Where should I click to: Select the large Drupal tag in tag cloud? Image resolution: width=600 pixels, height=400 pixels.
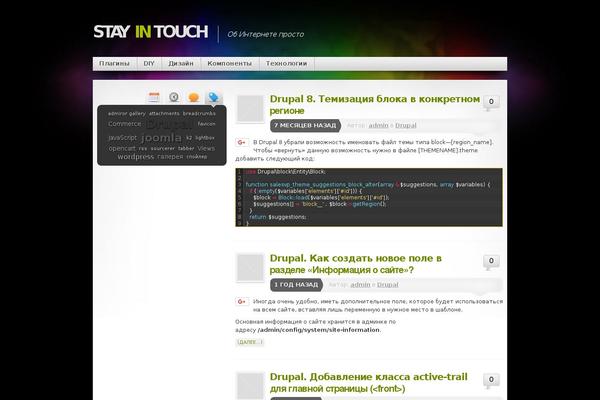point(170,125)
